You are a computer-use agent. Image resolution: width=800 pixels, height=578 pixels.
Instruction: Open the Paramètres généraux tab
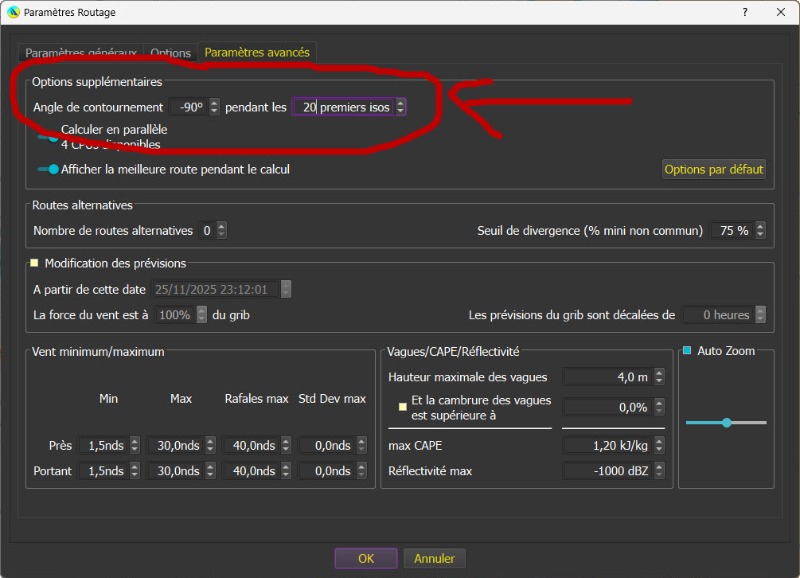pos(81,53)
